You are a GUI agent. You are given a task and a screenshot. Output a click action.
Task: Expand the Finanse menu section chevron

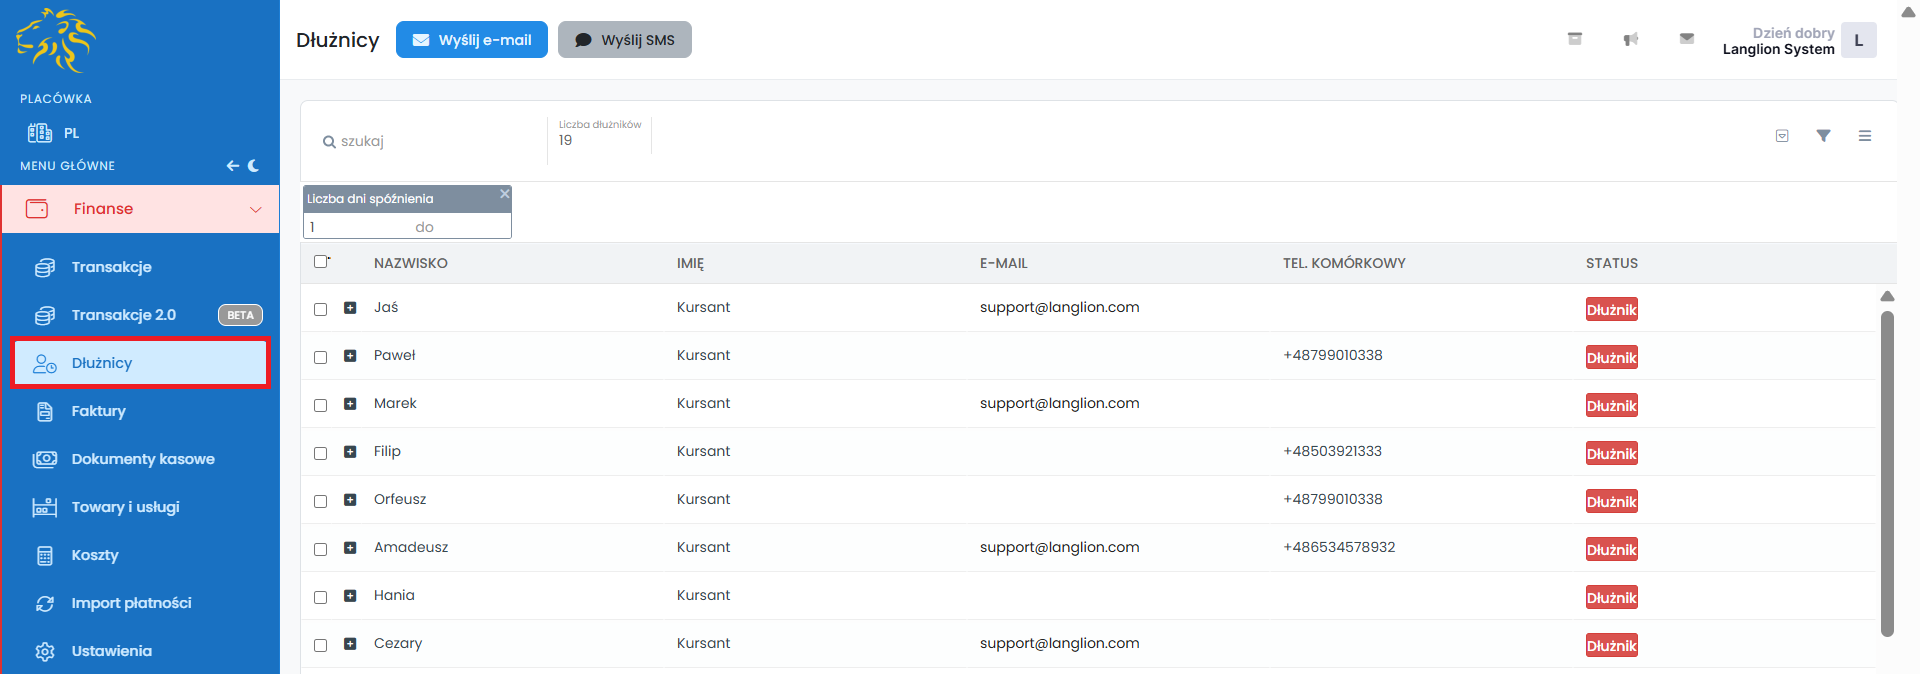click(x=256, y=209)
